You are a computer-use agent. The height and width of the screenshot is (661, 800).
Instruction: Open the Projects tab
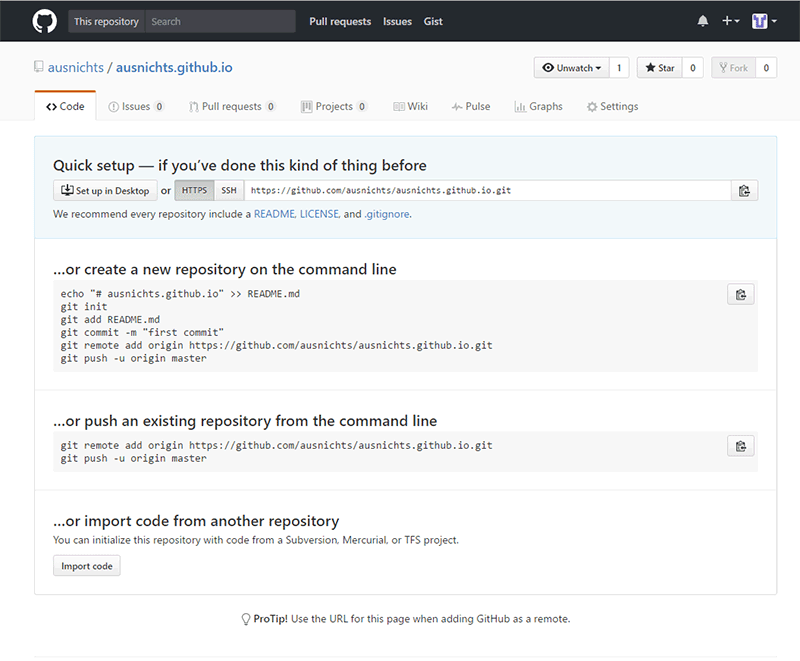point(334,106)
